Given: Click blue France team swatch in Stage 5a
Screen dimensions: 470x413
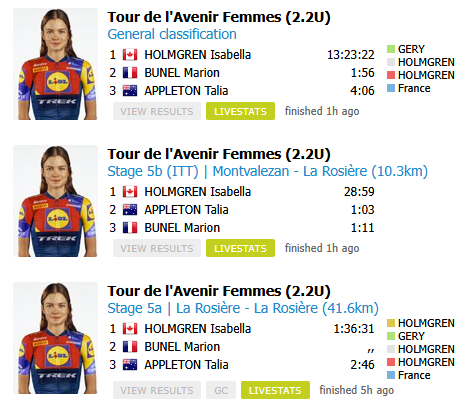Looking at the screenshot, I should pos(391,375).
